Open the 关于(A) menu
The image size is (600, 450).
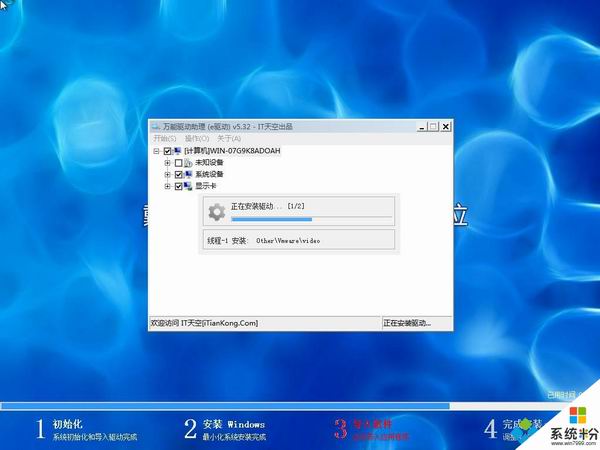(x=229, y=138)
